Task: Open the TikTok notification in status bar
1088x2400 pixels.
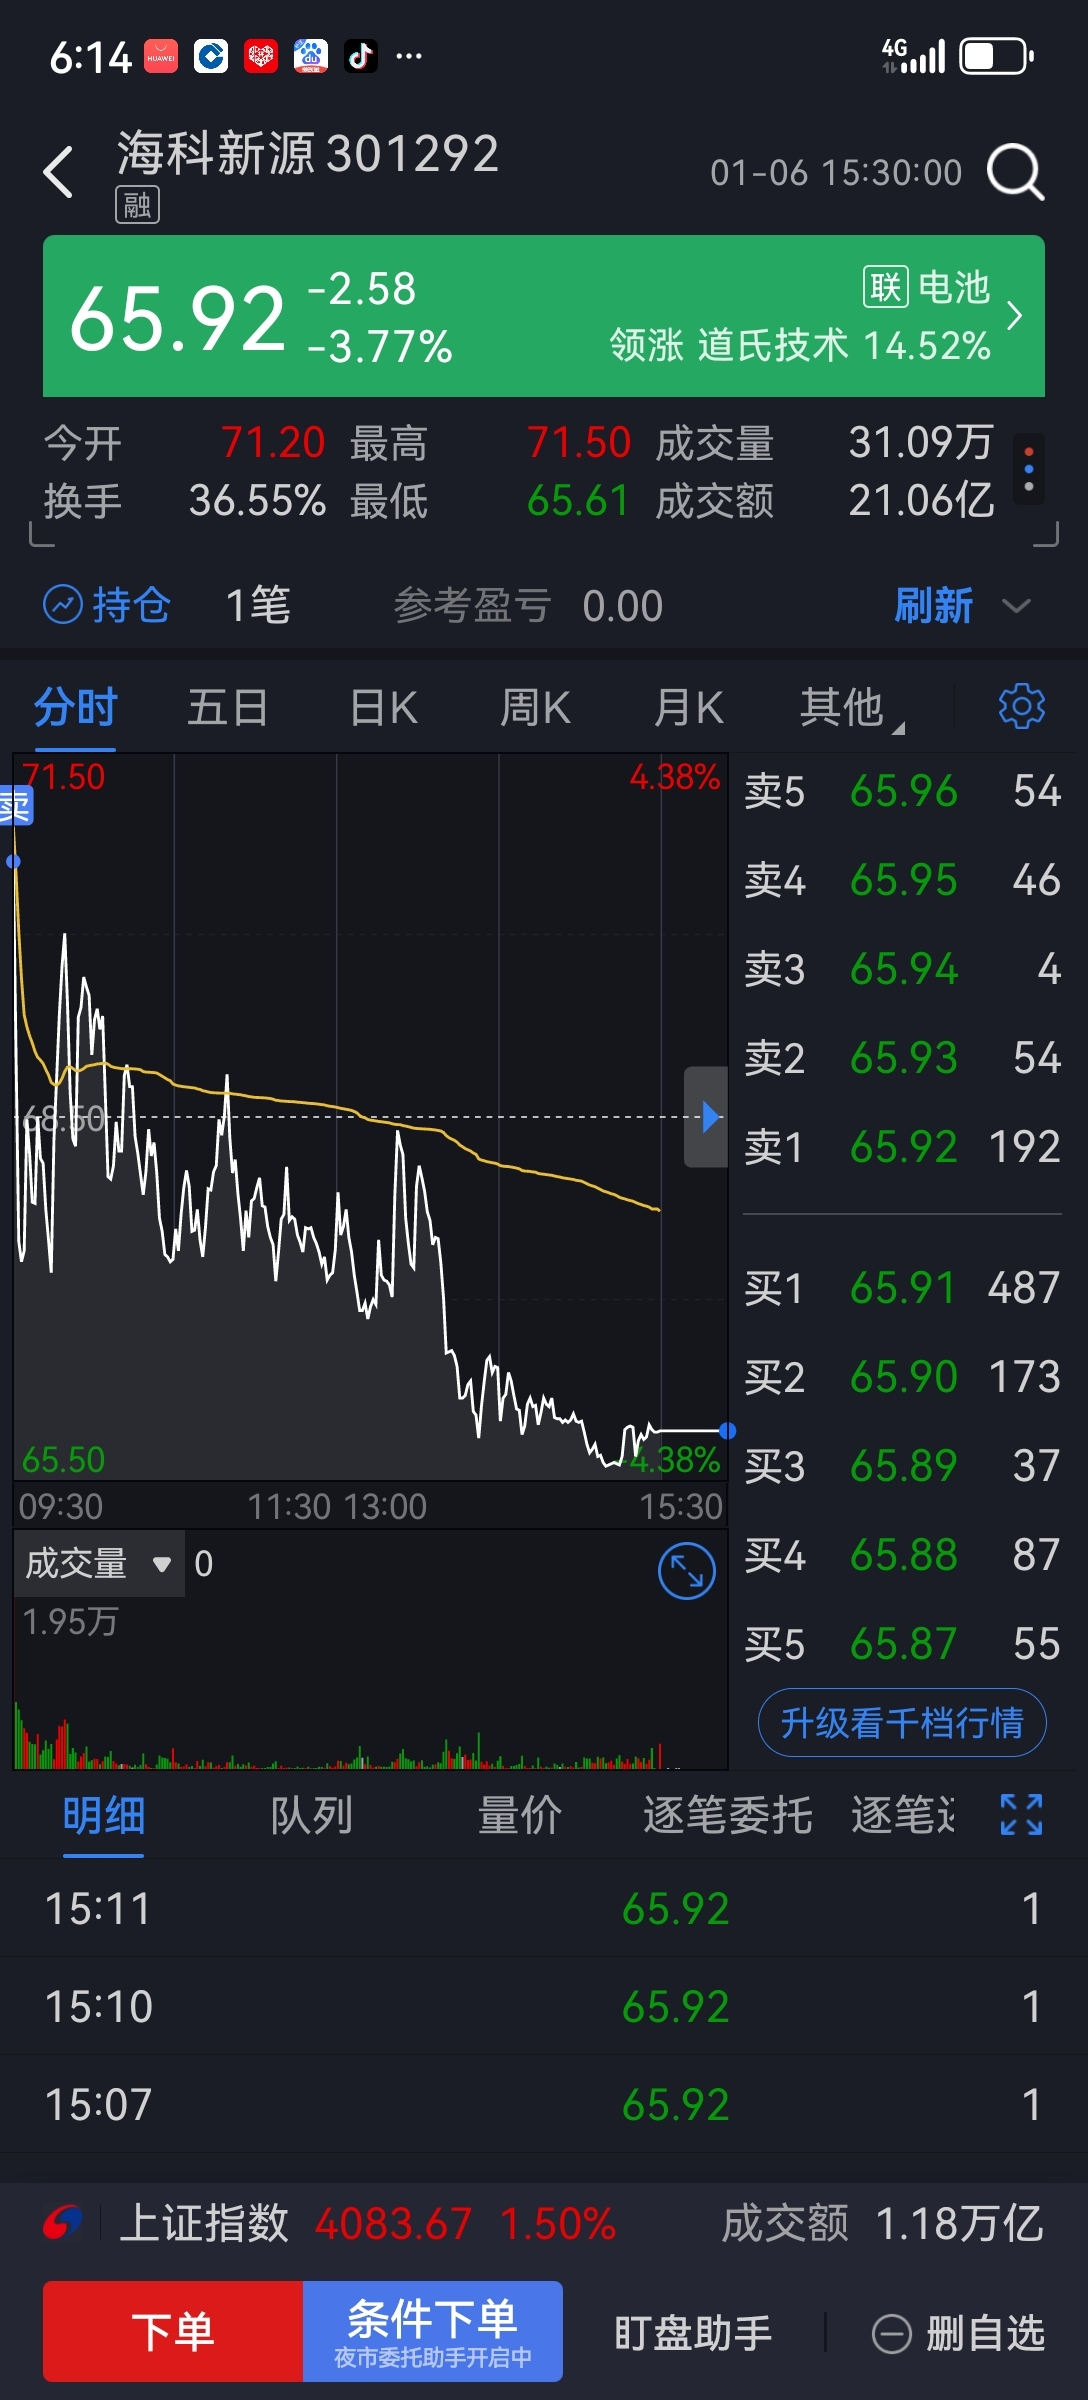Action: click(x=360, y=56)
